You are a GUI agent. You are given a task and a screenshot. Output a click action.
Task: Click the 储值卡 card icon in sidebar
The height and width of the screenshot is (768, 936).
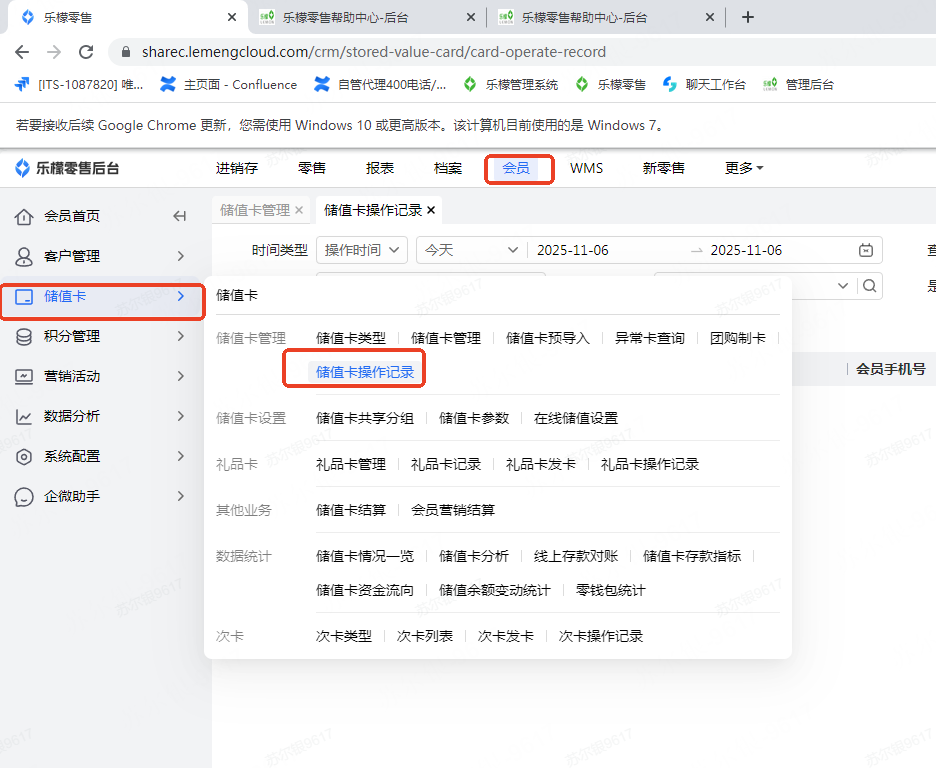(24, 297)
